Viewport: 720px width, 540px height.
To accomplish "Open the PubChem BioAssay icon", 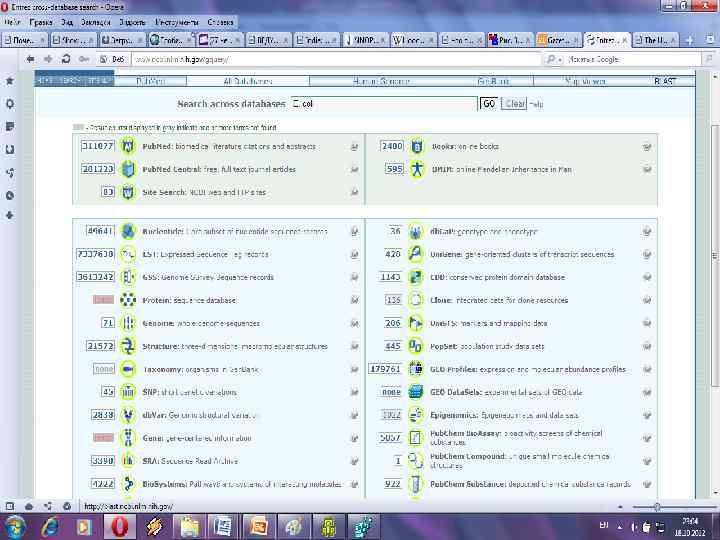I will 416,438.
